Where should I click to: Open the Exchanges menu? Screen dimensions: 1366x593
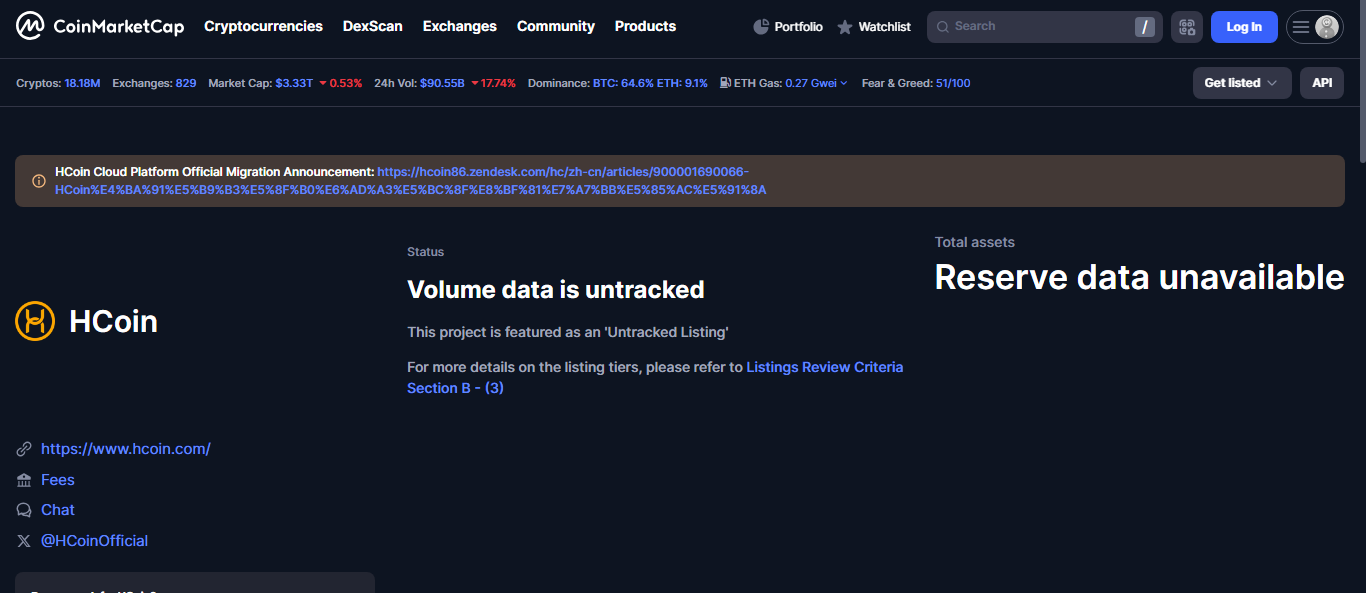pos(460,26)
